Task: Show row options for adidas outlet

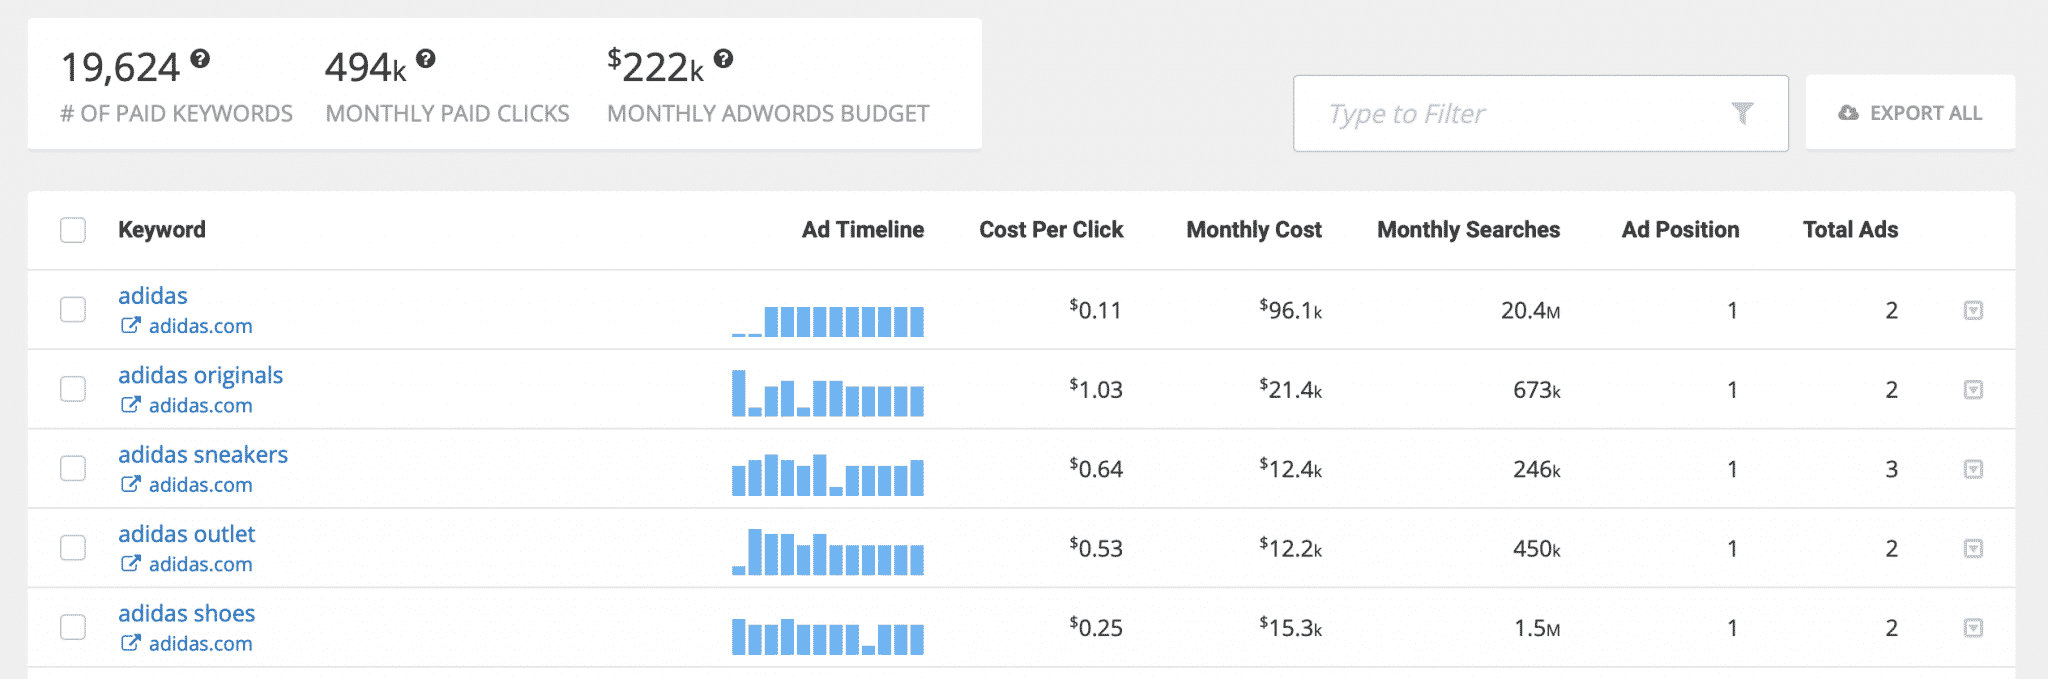Action: 1973,548
